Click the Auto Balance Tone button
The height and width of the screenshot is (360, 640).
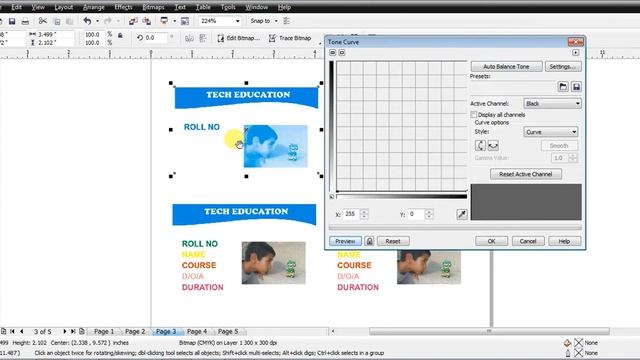pyautogui.click(x=506, y=67)
